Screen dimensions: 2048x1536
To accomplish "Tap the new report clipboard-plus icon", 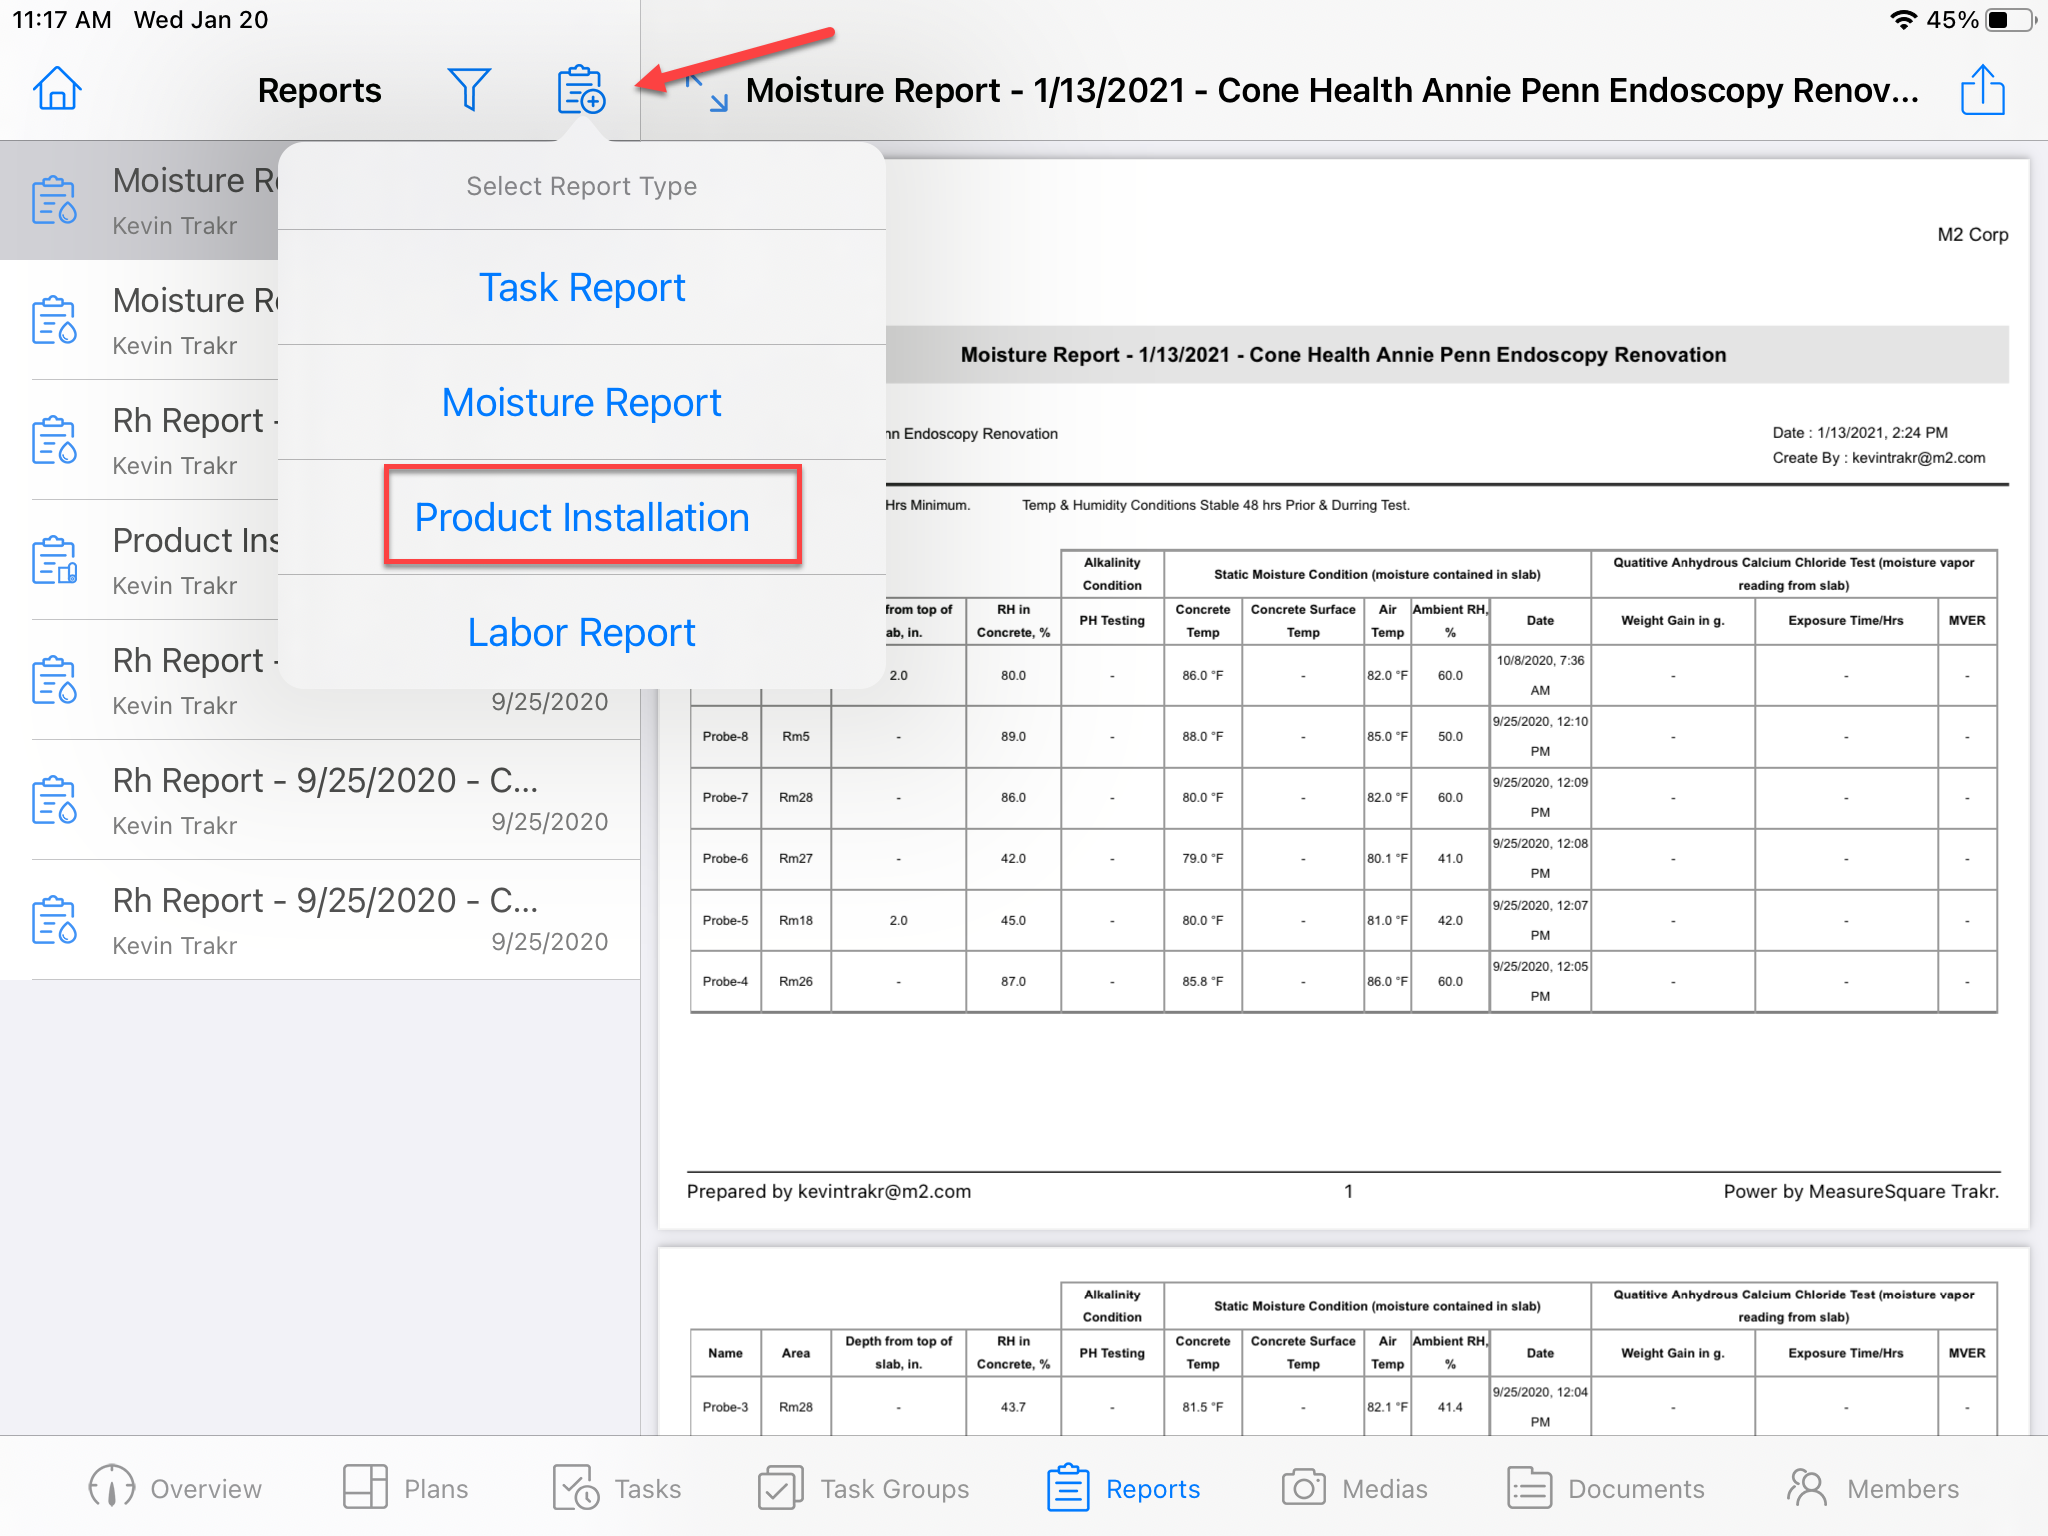I will pos(580,90).
